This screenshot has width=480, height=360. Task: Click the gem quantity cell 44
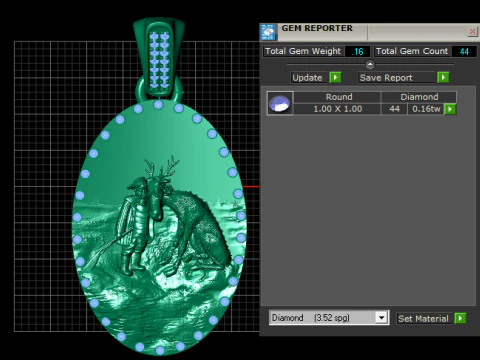(394, 109)
